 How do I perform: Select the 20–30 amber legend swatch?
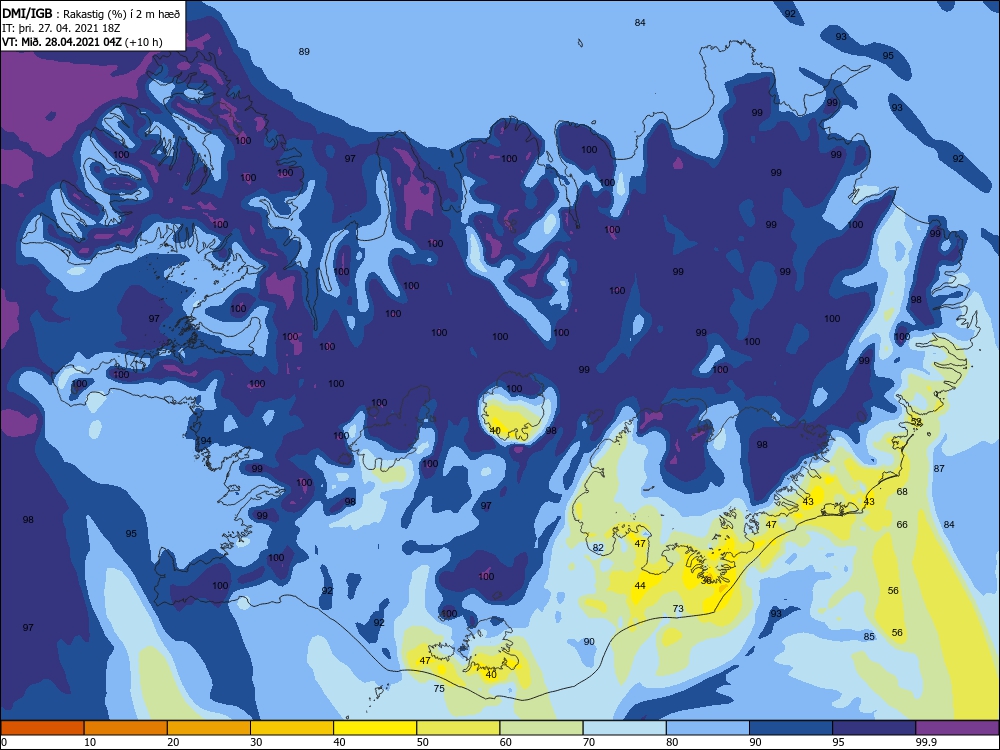(209, 728)
